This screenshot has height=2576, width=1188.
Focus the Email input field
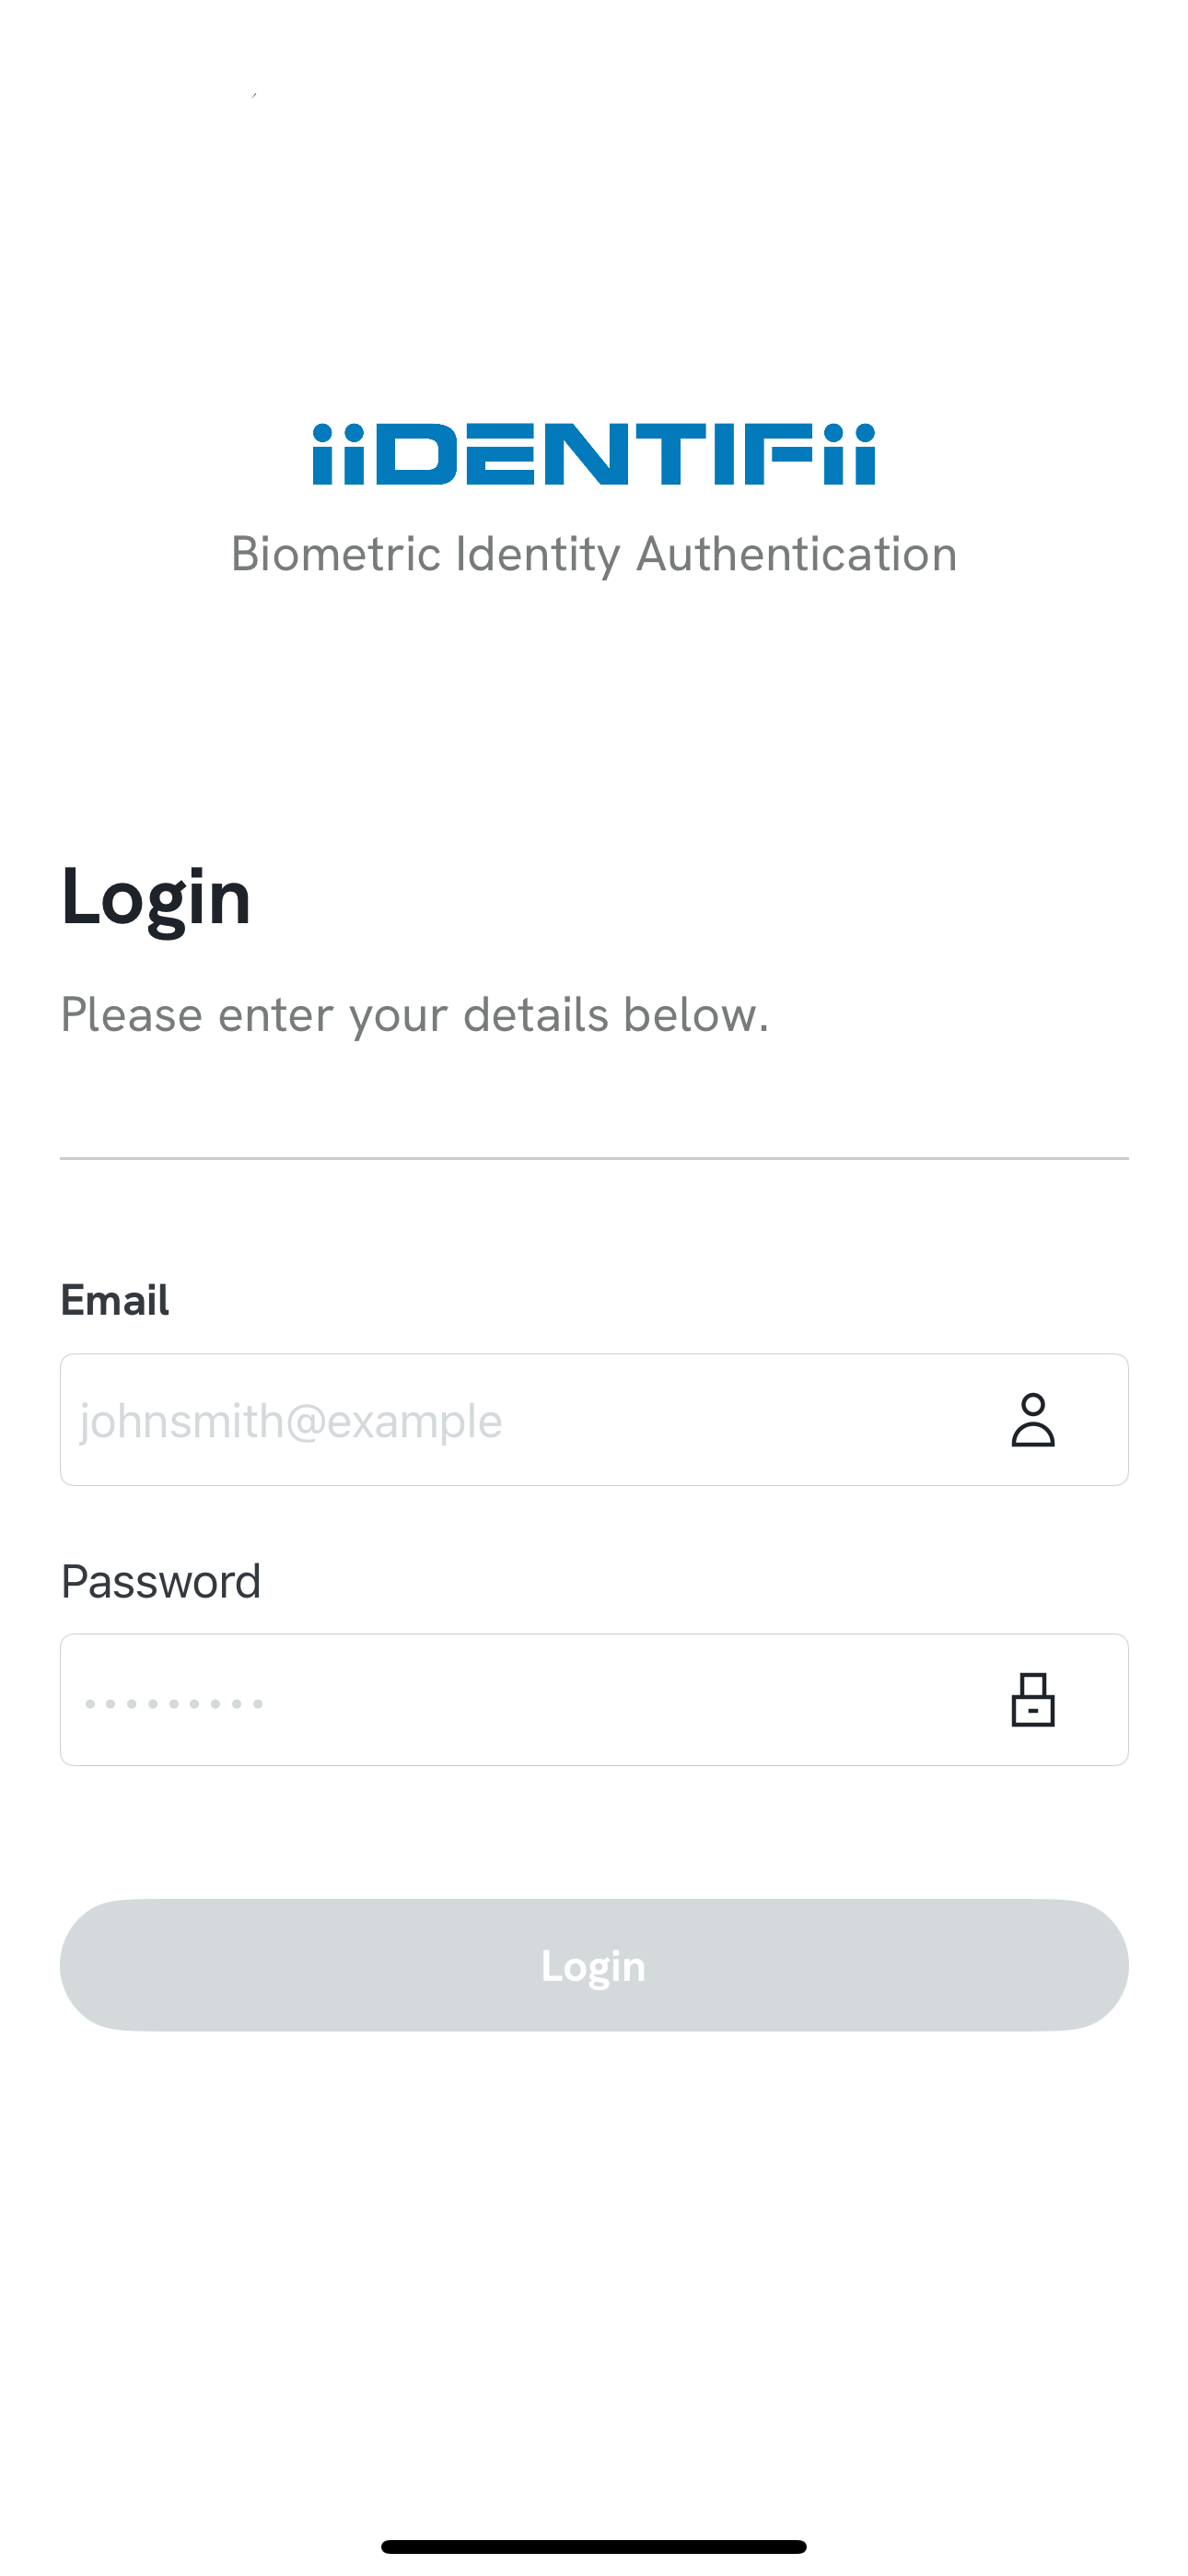pos(594,1420)
